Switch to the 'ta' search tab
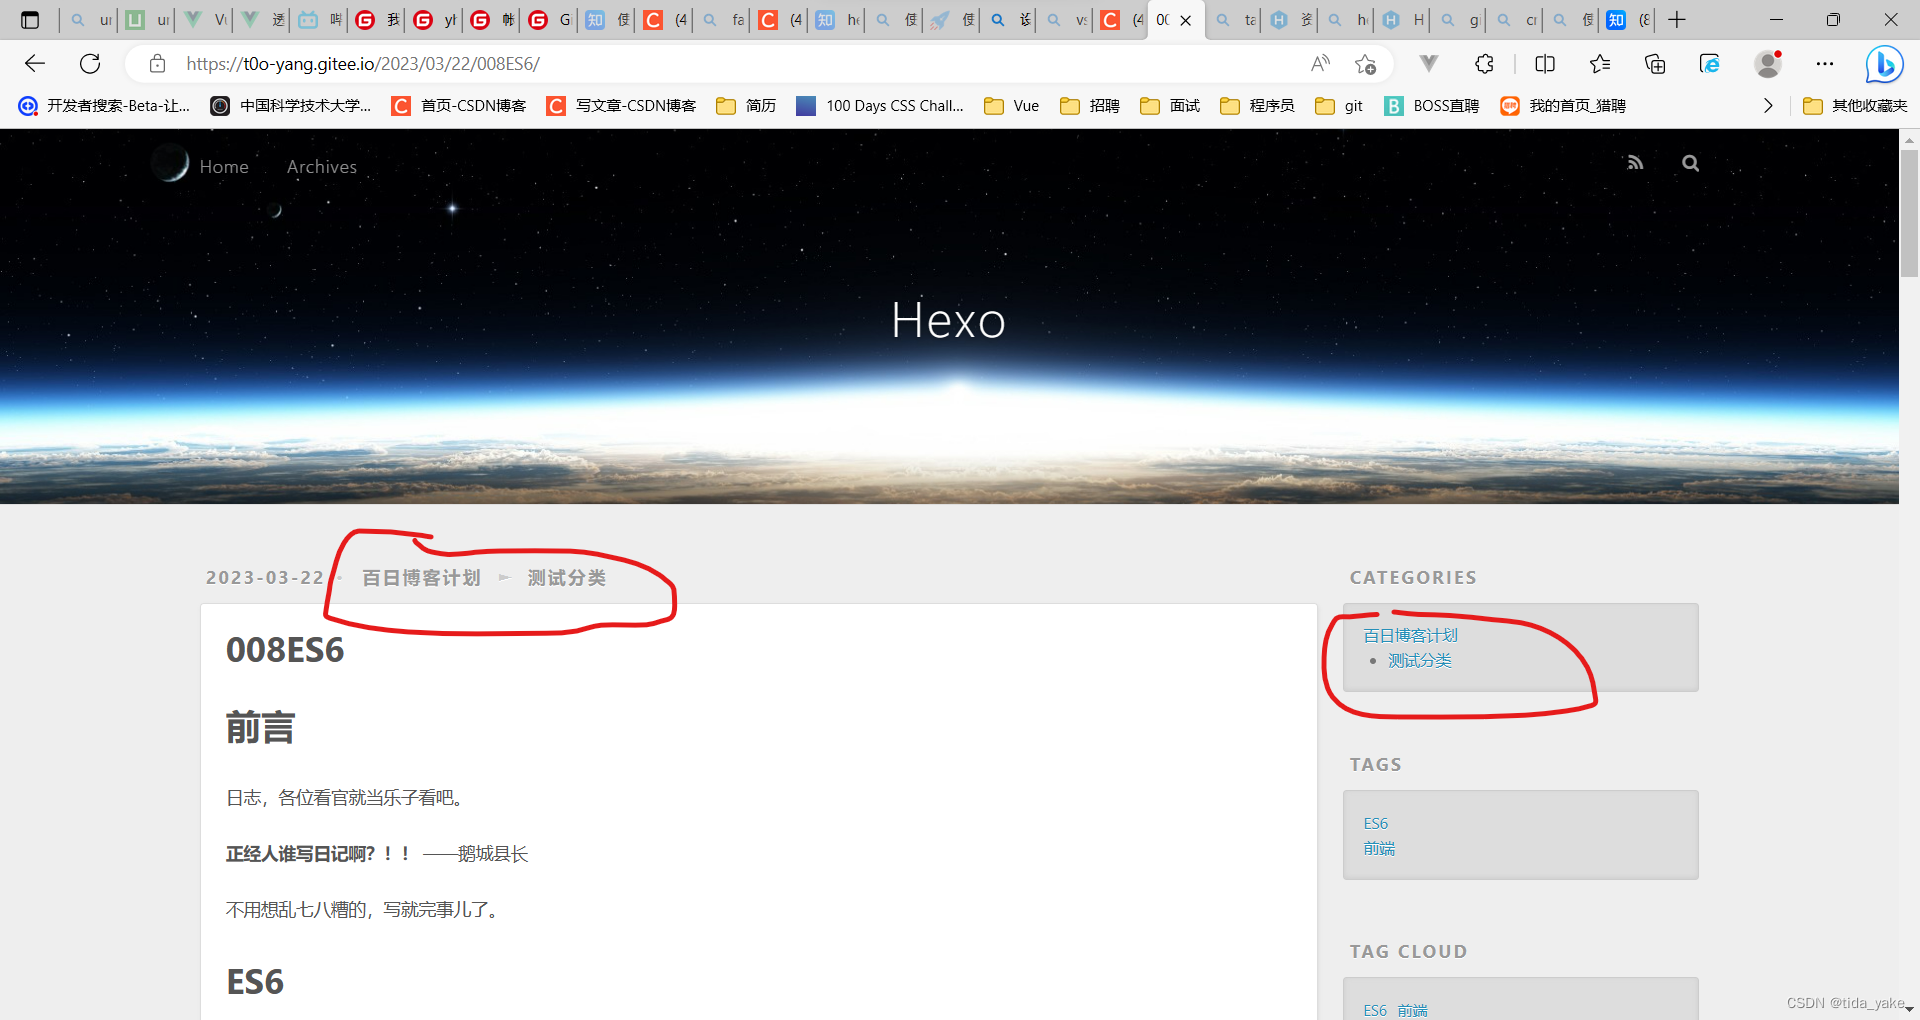 tap(1235, 20)
